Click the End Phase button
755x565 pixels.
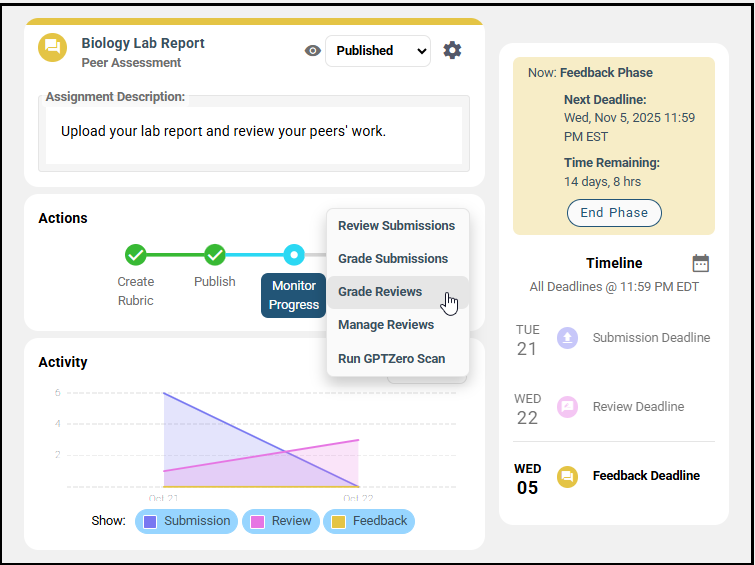click(x=614, y=213)
